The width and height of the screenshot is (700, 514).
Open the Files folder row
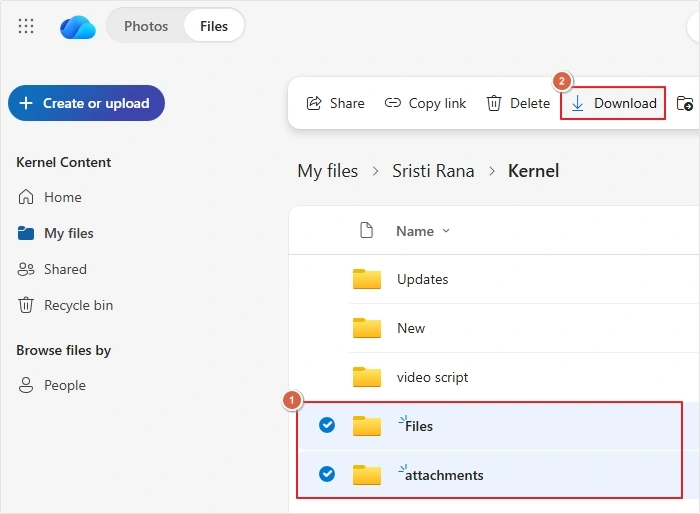pyautogui.click(x=499, y=426)
